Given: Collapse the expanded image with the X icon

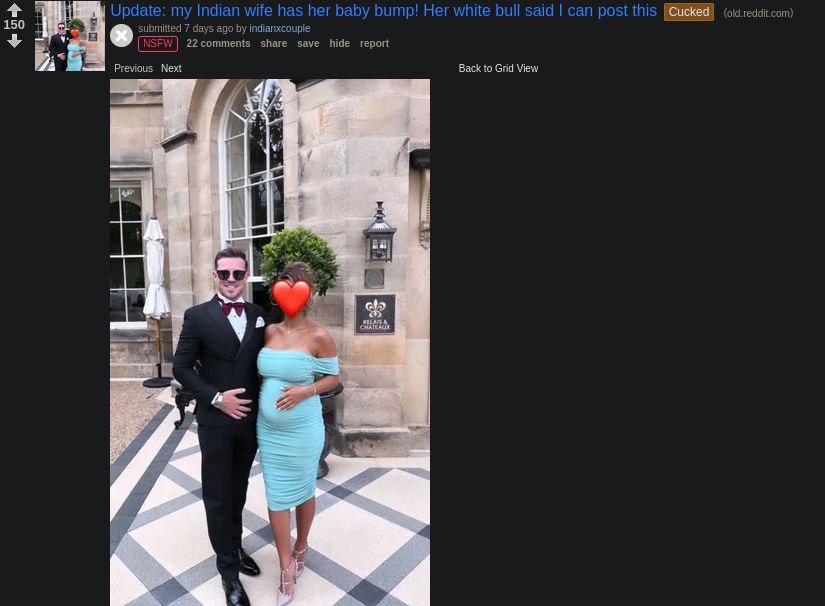Looking at the screenshot, I should pos(122,36).
